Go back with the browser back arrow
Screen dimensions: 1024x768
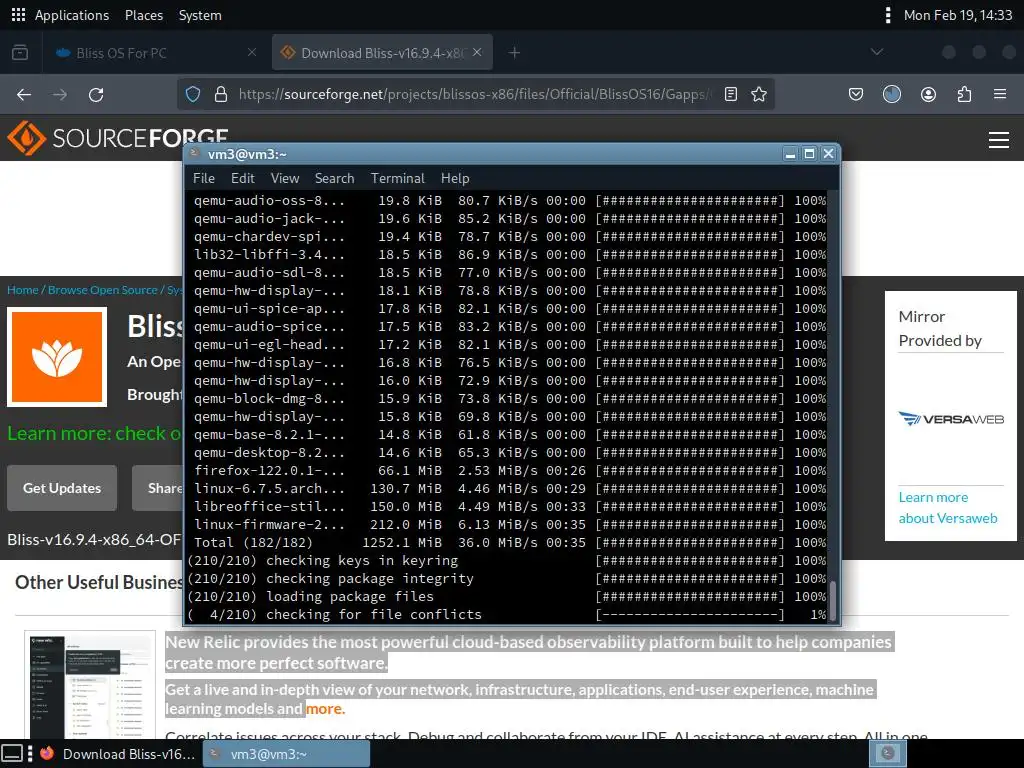point(24,95)
